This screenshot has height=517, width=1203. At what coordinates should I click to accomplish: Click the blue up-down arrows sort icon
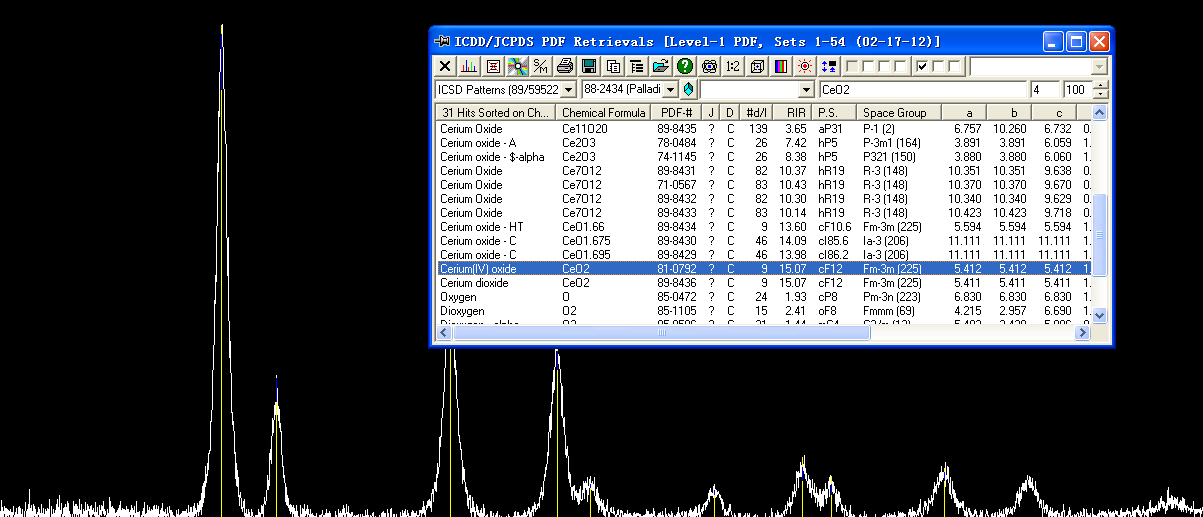tap(829, 66)
